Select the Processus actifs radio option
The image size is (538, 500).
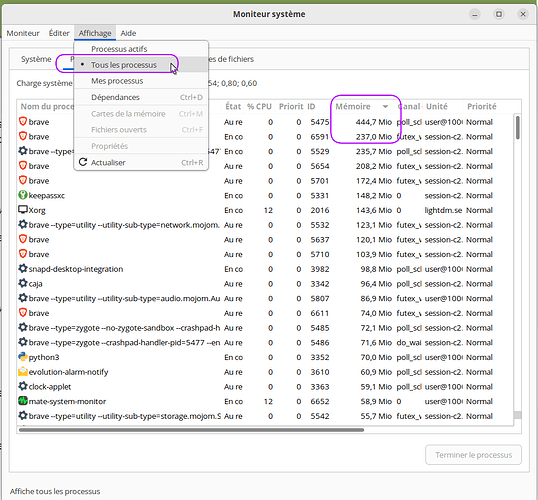click(141, 49)
